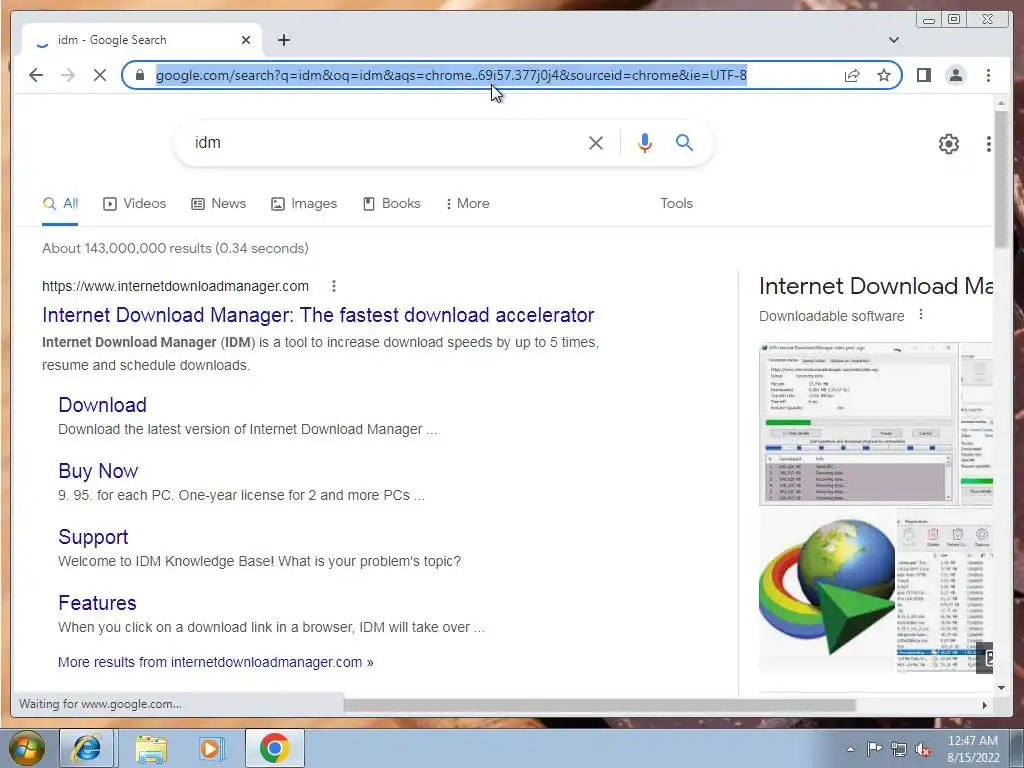The height and width of the screenshot is (768, 1024).
Task: Switch to the Images tab
Action: click(304, 204)
